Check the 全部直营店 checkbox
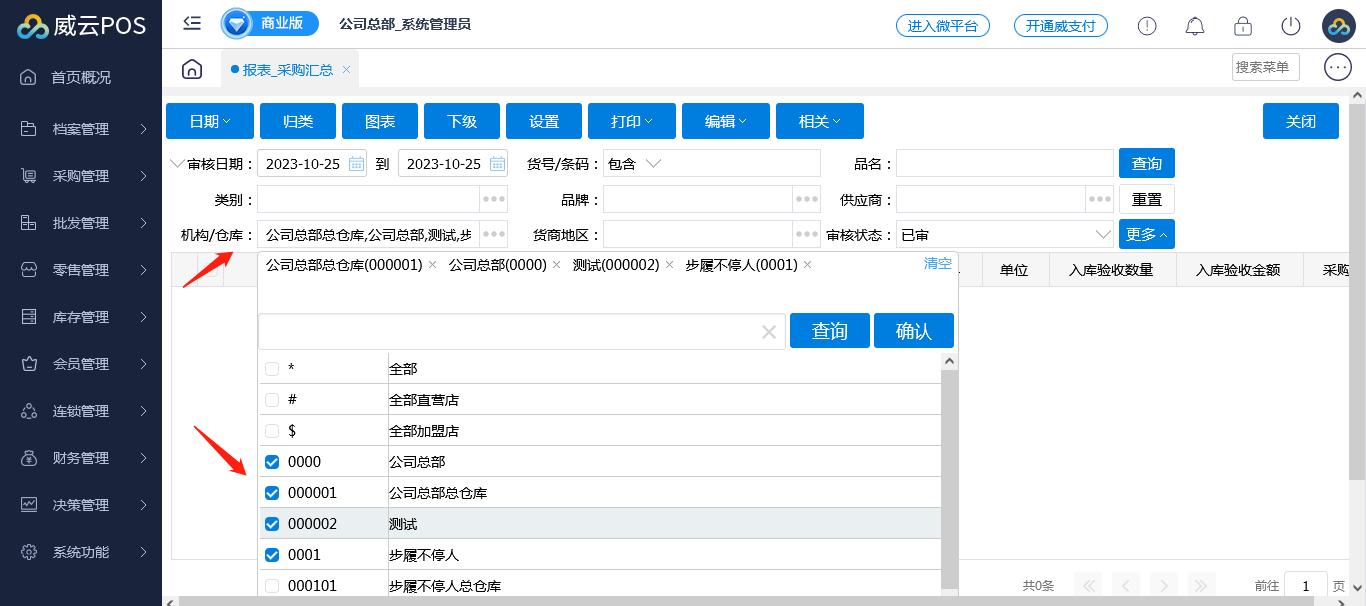This screenshot has width=1366, height=606. pyautogui.click(x=272, y=400)
